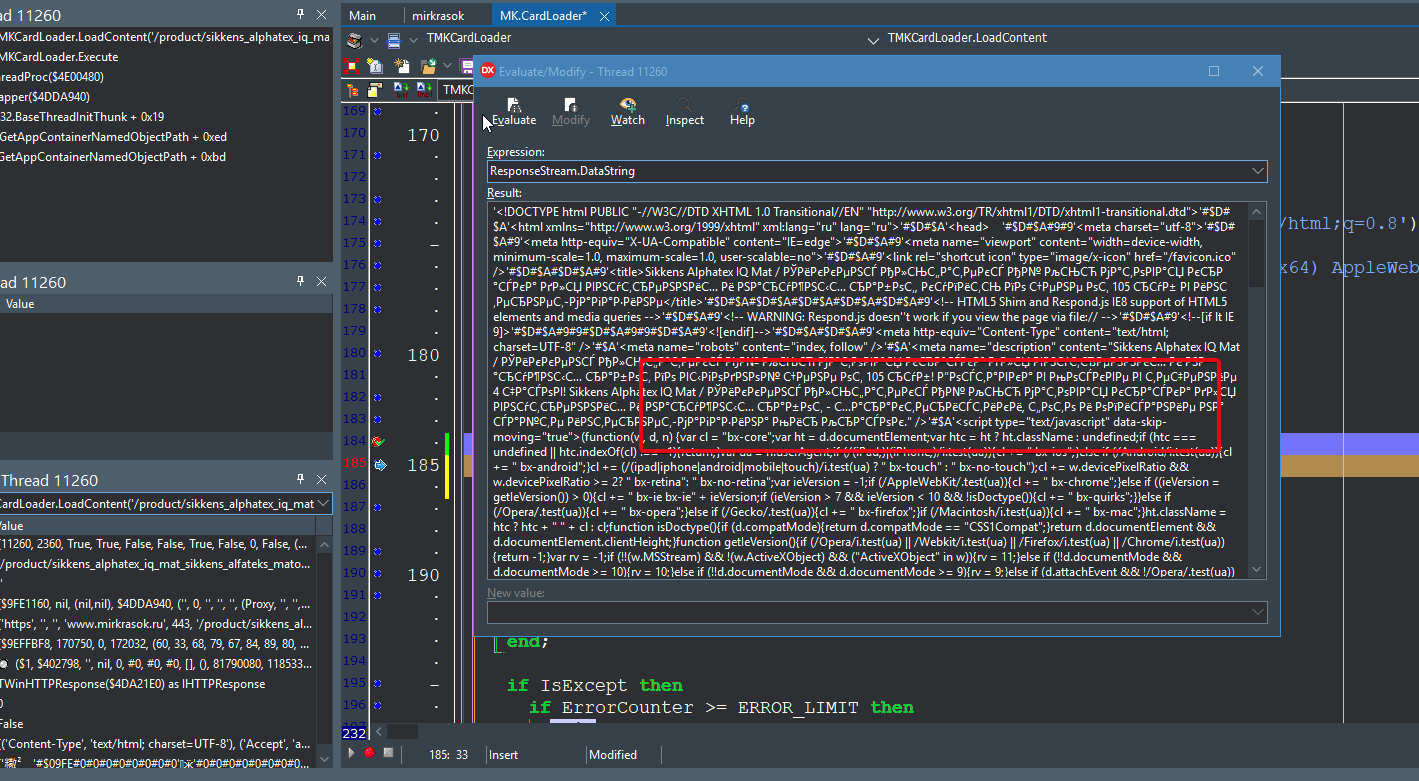The image size is (1419, 781).
Task: Expand dropdown next to classes icon
Action: pos(374,40)
